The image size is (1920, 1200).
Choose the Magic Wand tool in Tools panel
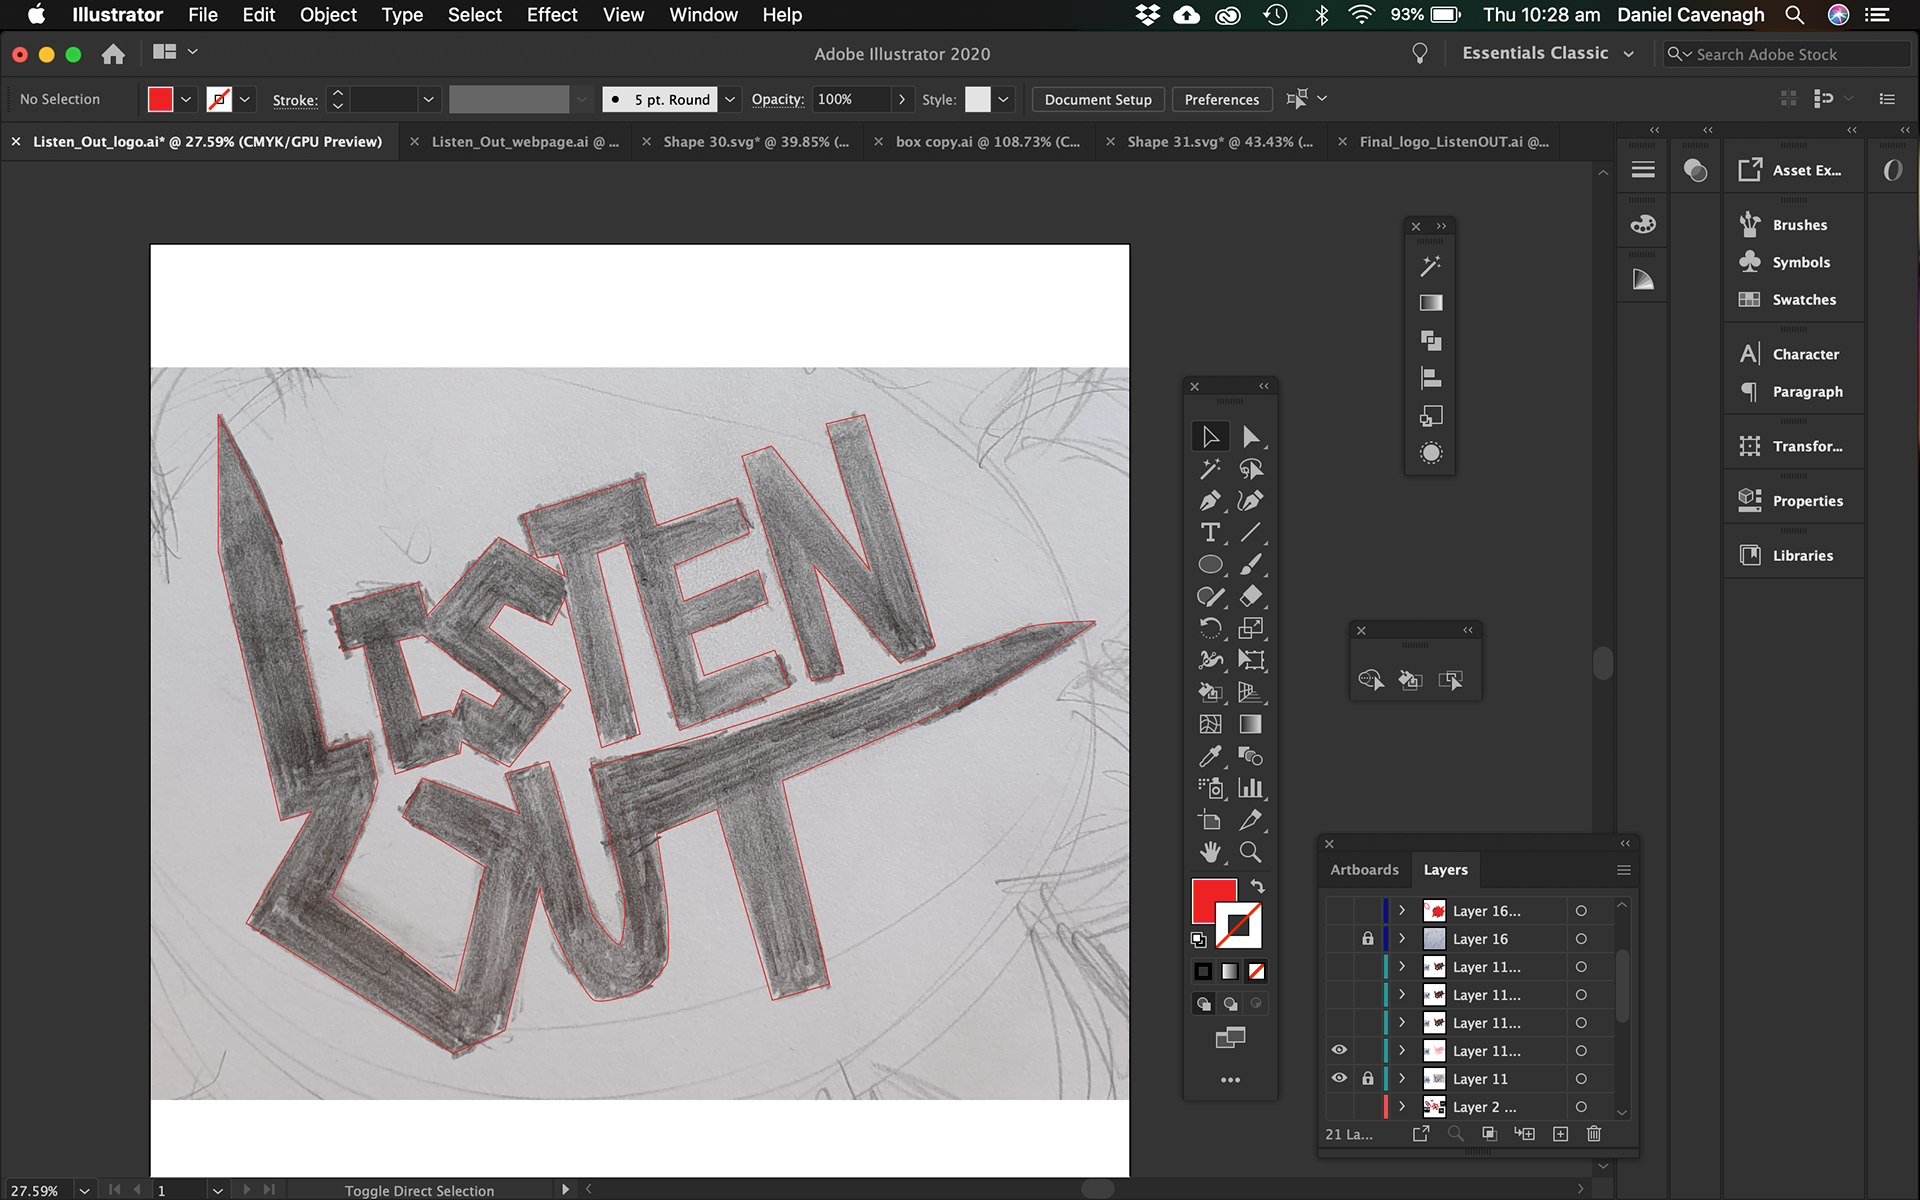1210,469
